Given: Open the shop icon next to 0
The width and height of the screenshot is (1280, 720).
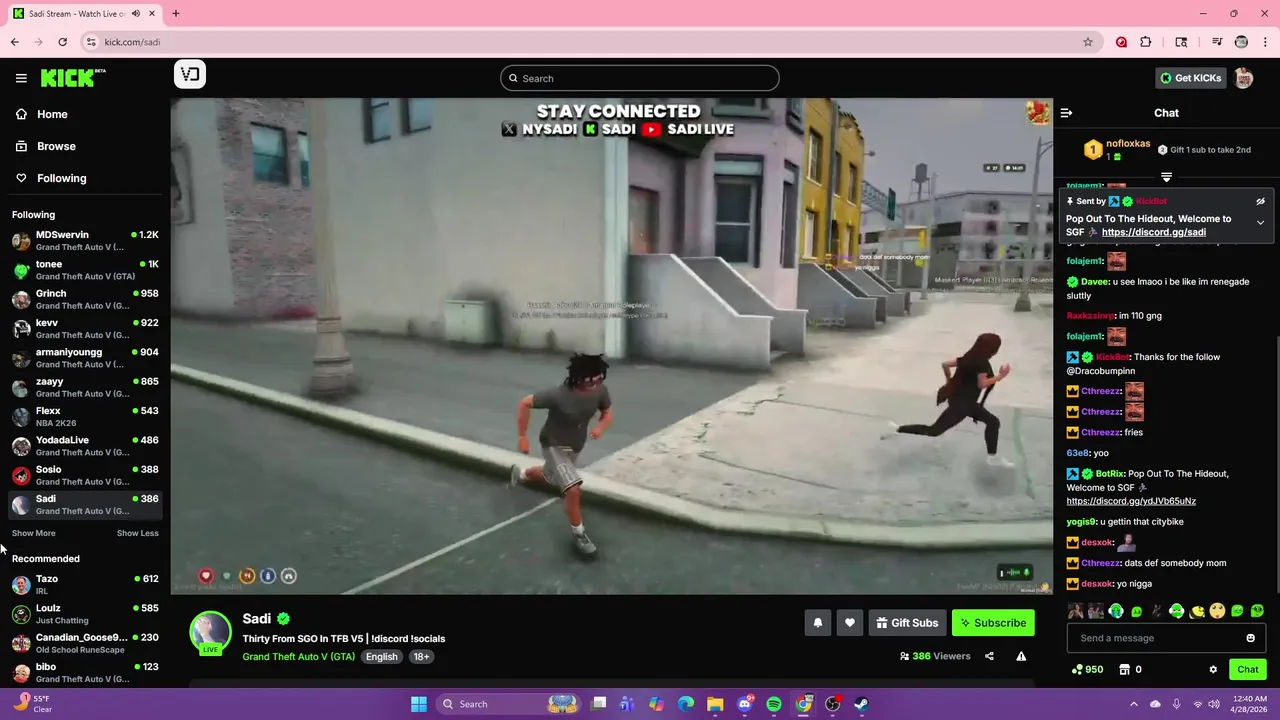Looking at the screenshot, I should pos(1124,669).
